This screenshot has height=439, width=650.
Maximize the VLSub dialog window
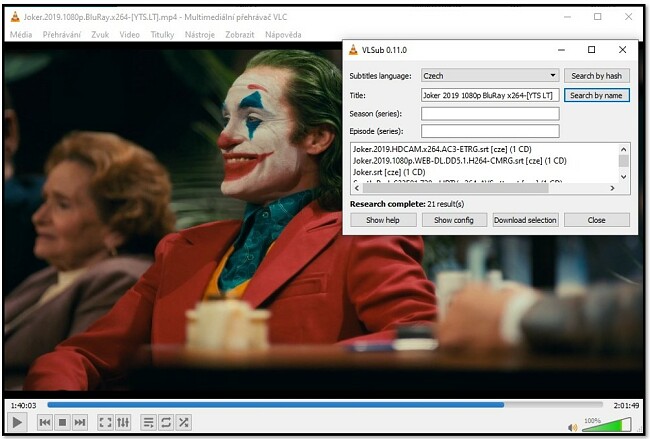[592, 50]
